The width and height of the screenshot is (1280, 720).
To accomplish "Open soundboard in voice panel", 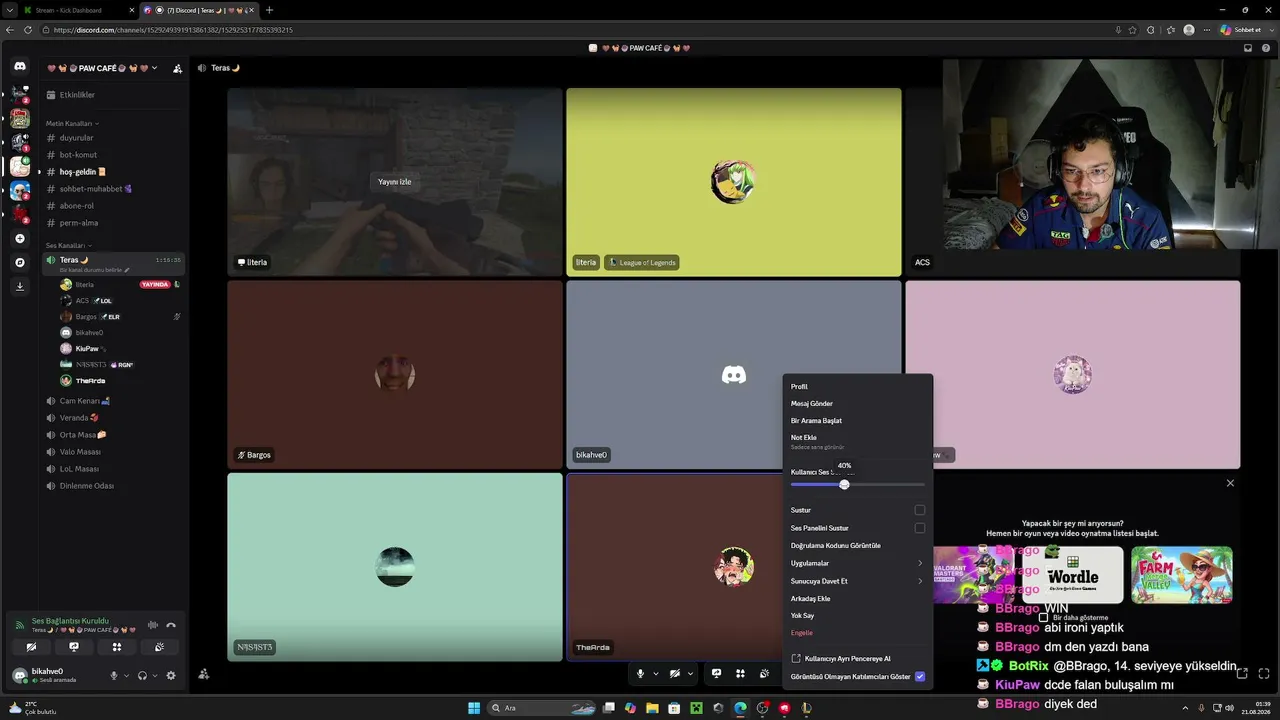I will (x=159, y=647).
